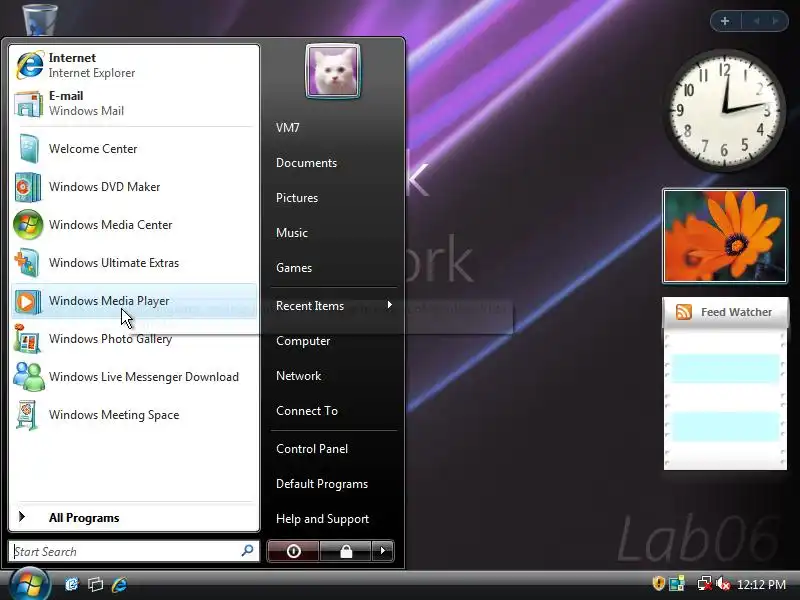Click Switch Between Windows taskbar icon
Viewport: 800px width, 600px height.
[95, 584]
